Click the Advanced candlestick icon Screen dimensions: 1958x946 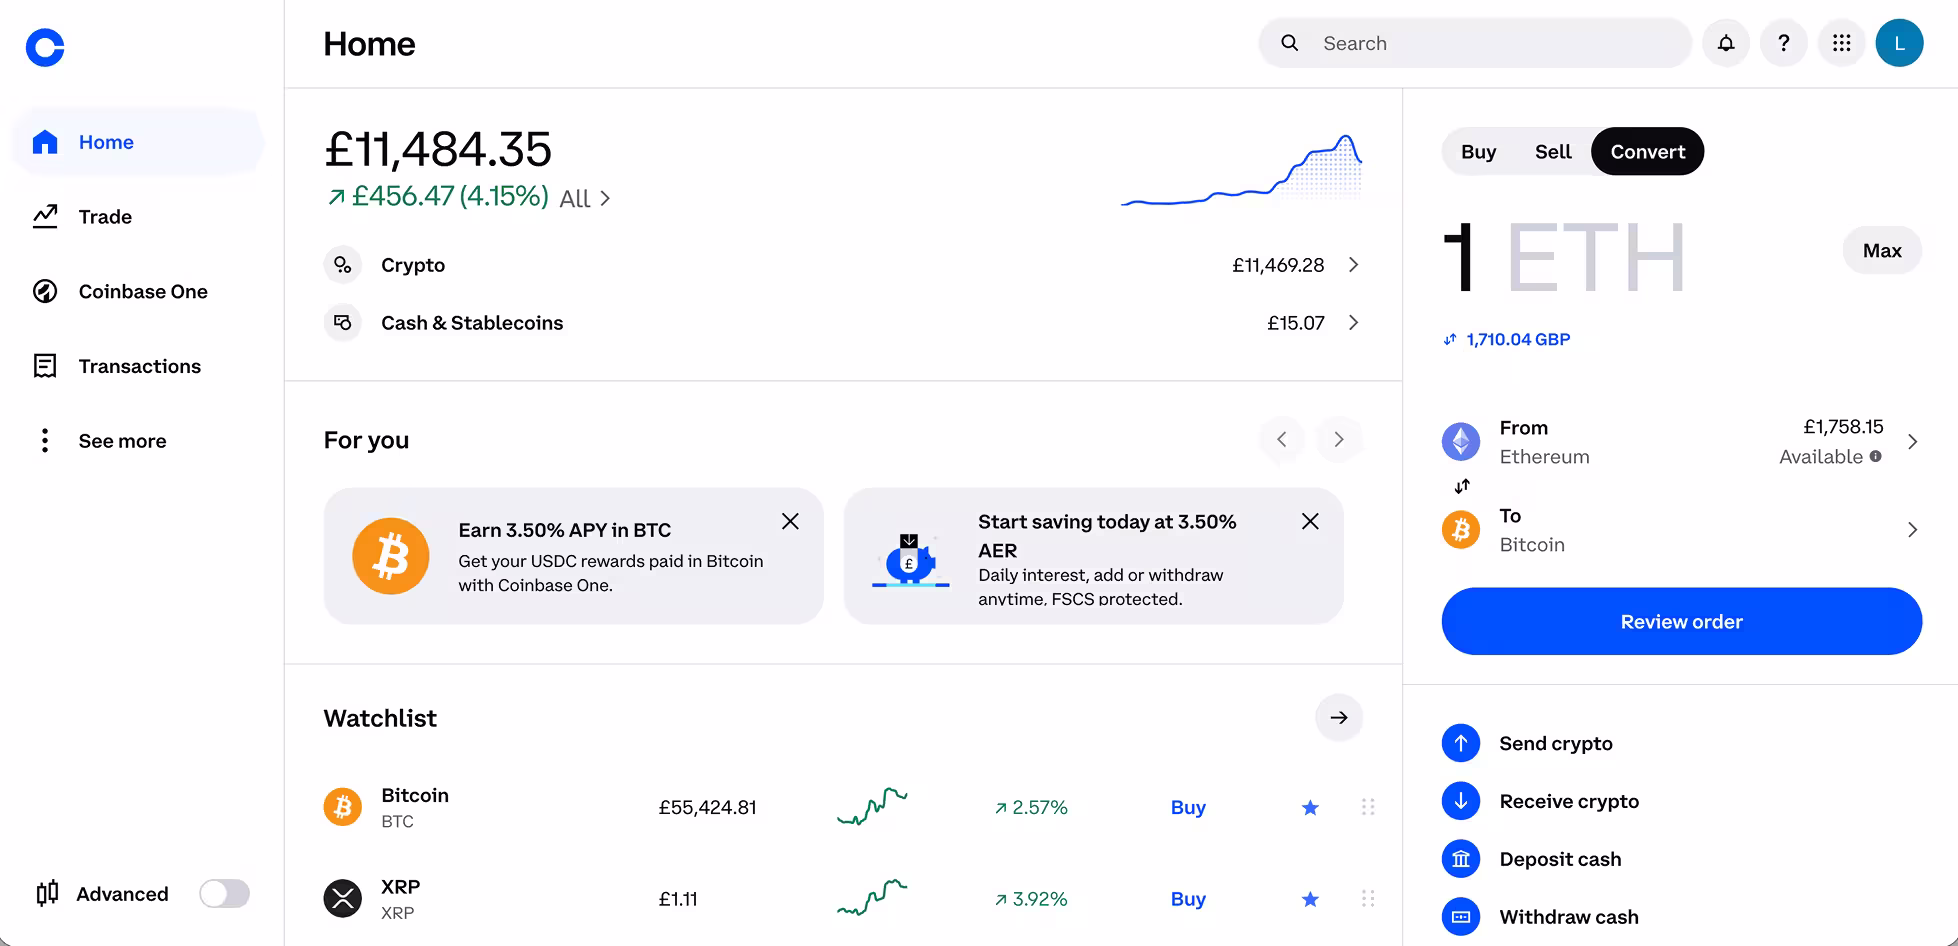[x=47, y=893]
